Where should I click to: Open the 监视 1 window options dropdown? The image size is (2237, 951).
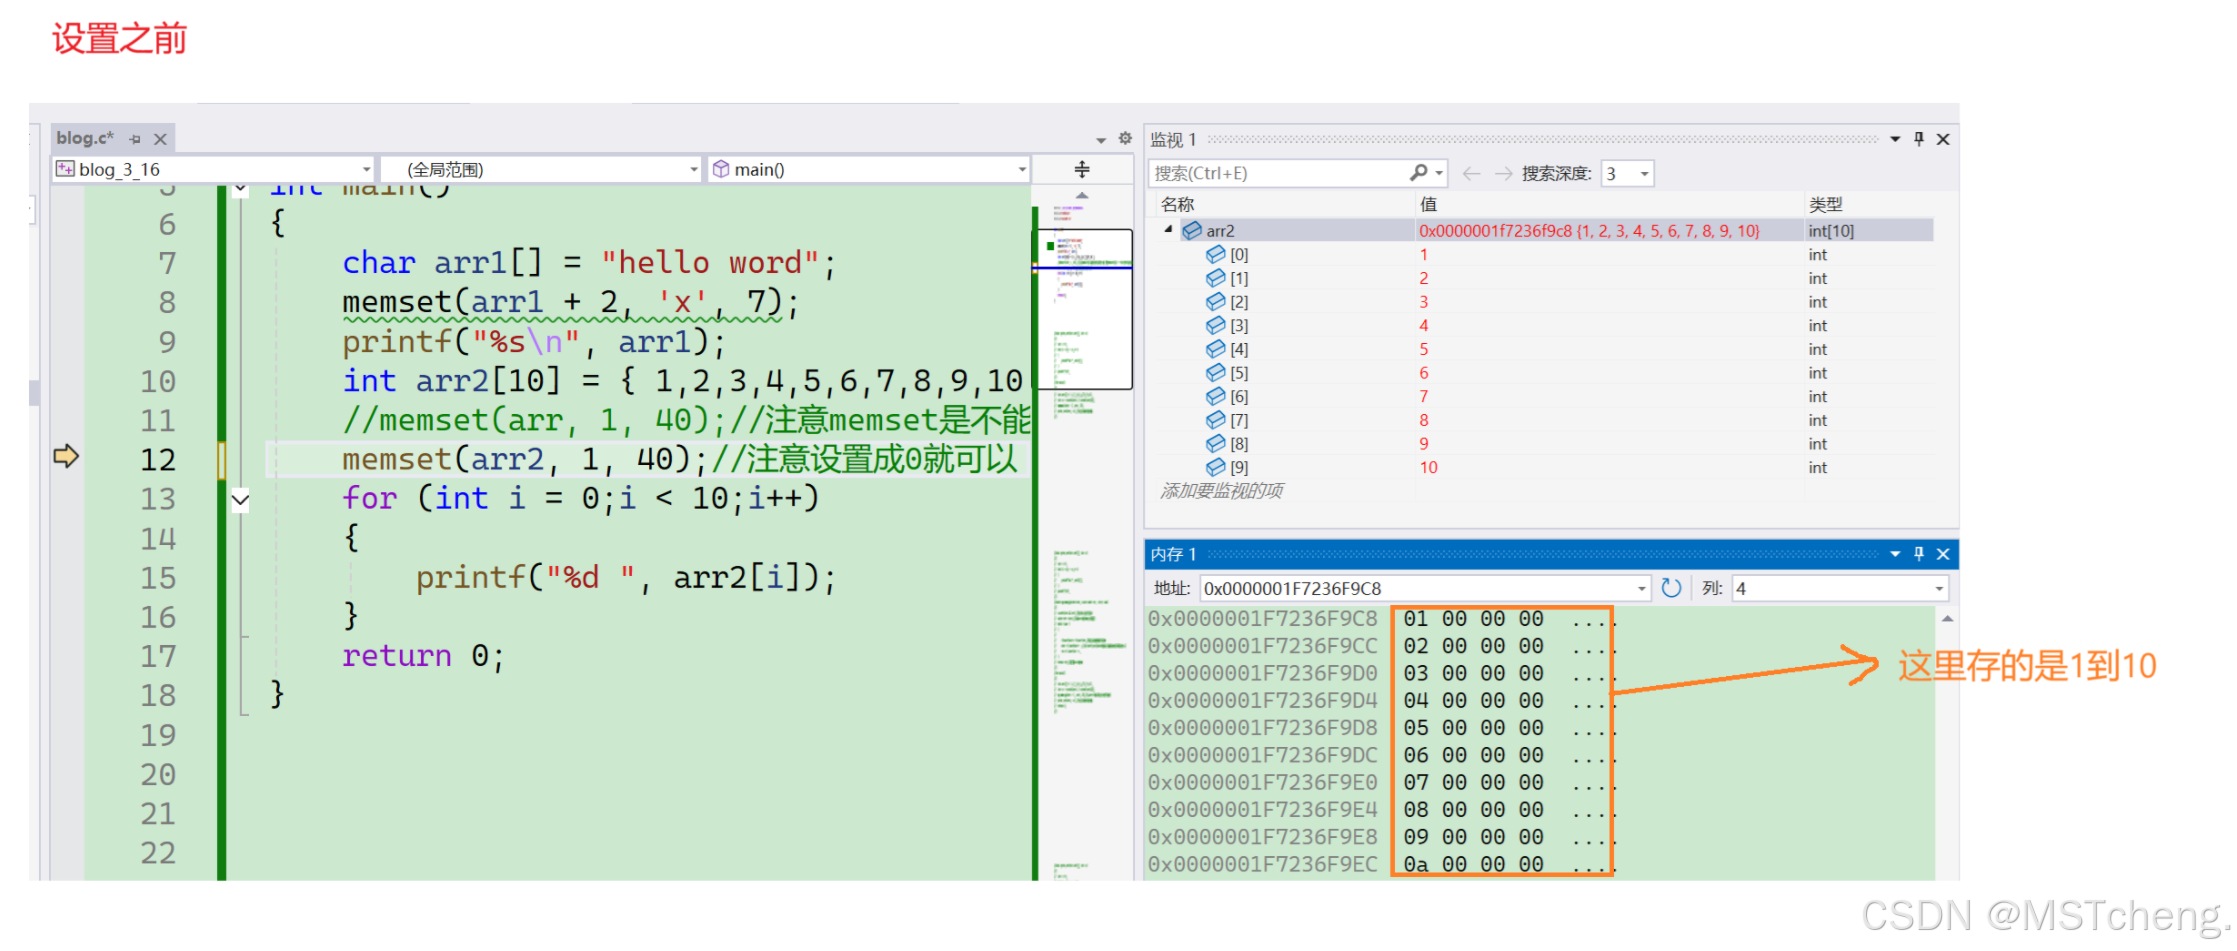(1895, 139)
